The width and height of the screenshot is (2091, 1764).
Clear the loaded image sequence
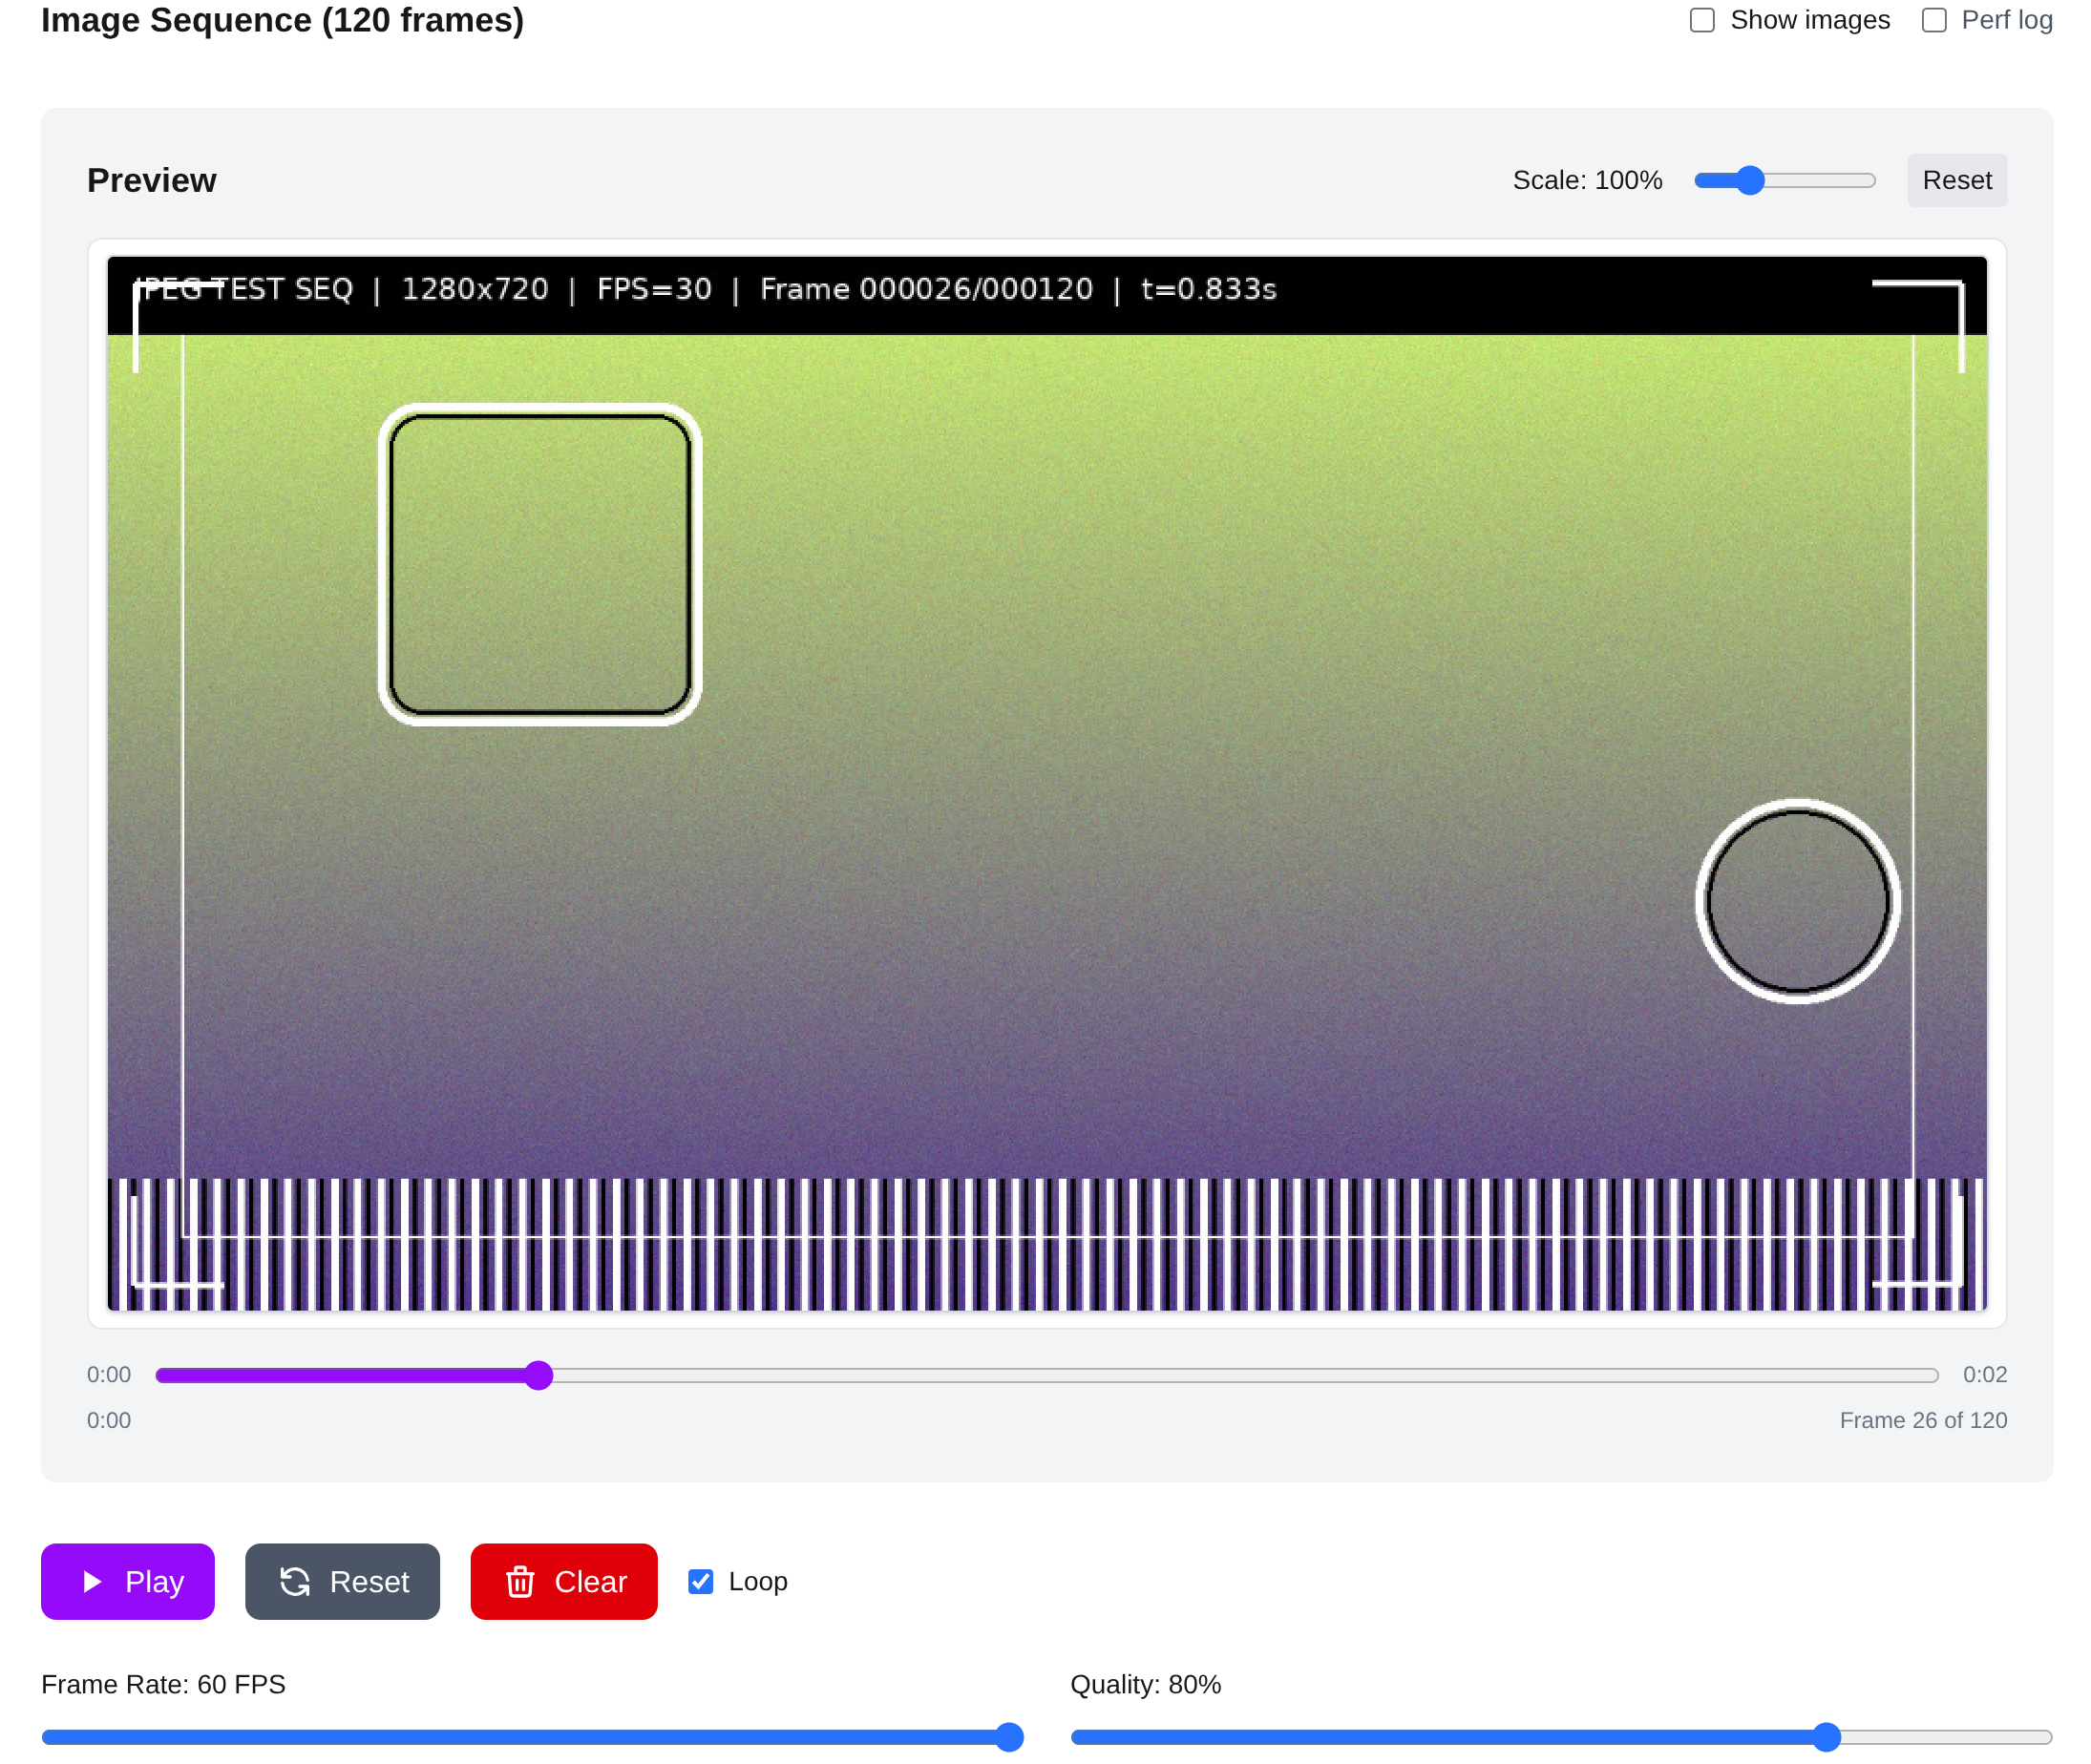[x=563, y=1581]
